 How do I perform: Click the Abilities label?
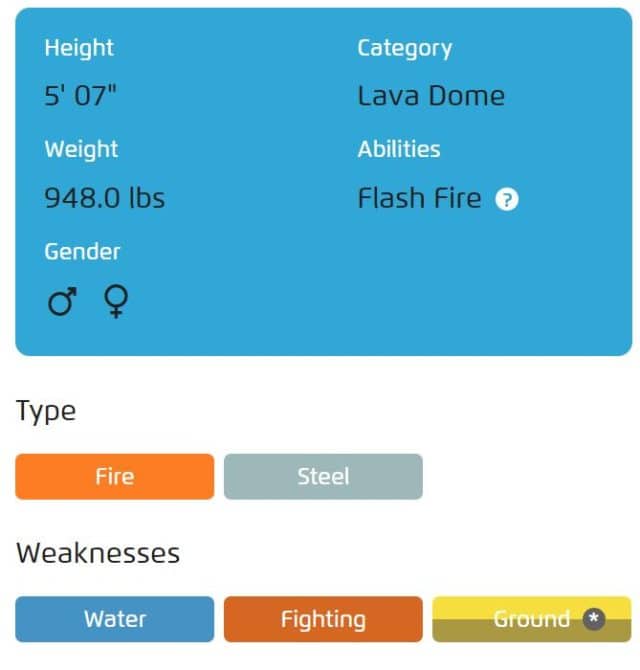click(x=399, y=150)
